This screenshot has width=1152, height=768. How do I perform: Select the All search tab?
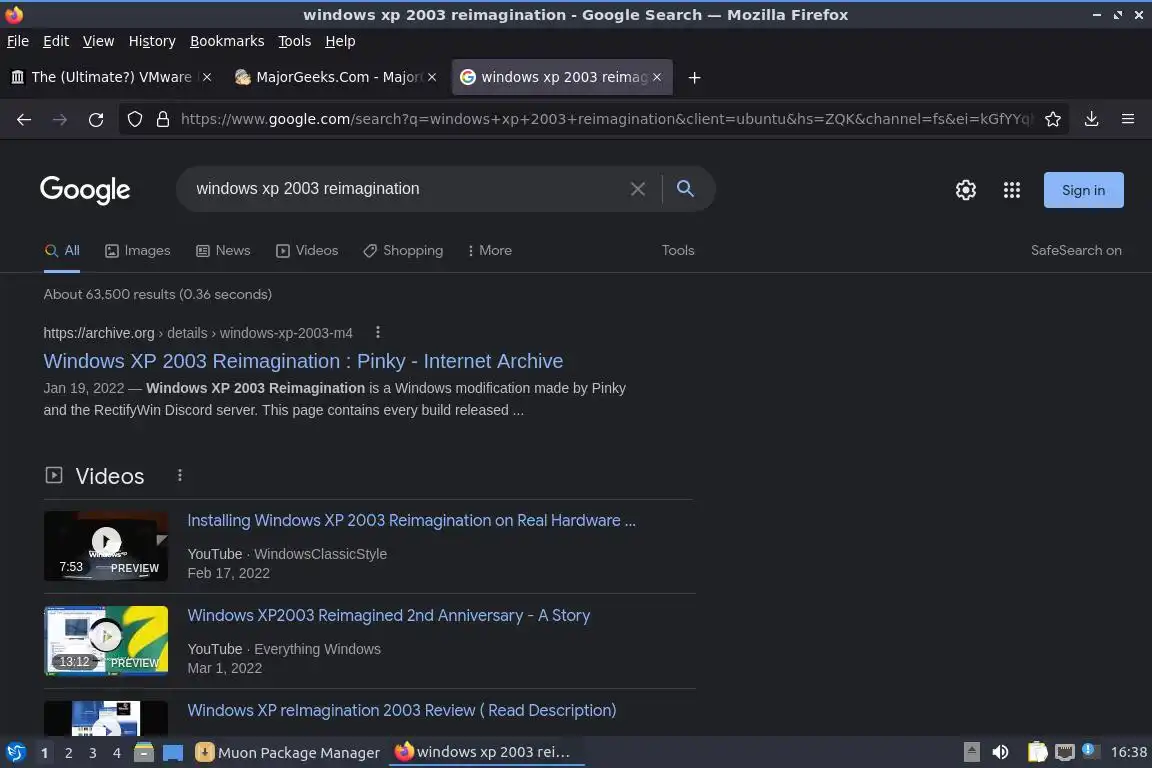pos(62,251)
